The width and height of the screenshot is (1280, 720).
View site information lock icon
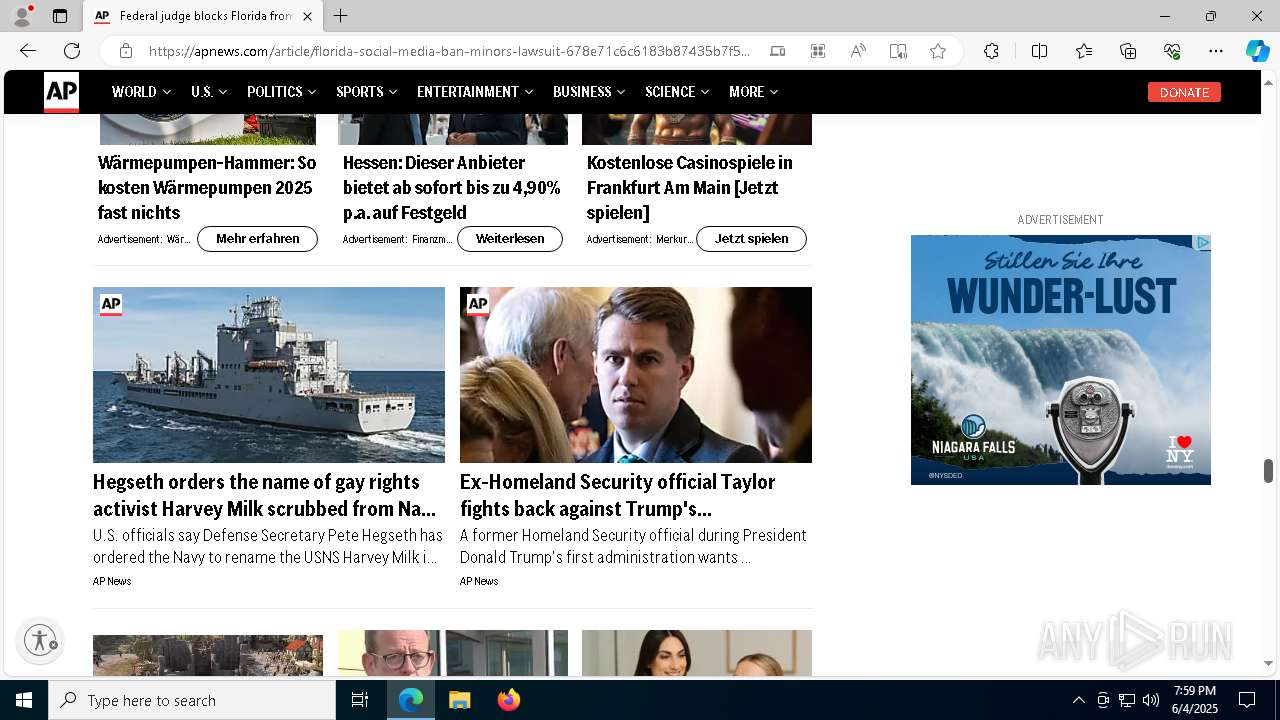(x=126, y=51)
